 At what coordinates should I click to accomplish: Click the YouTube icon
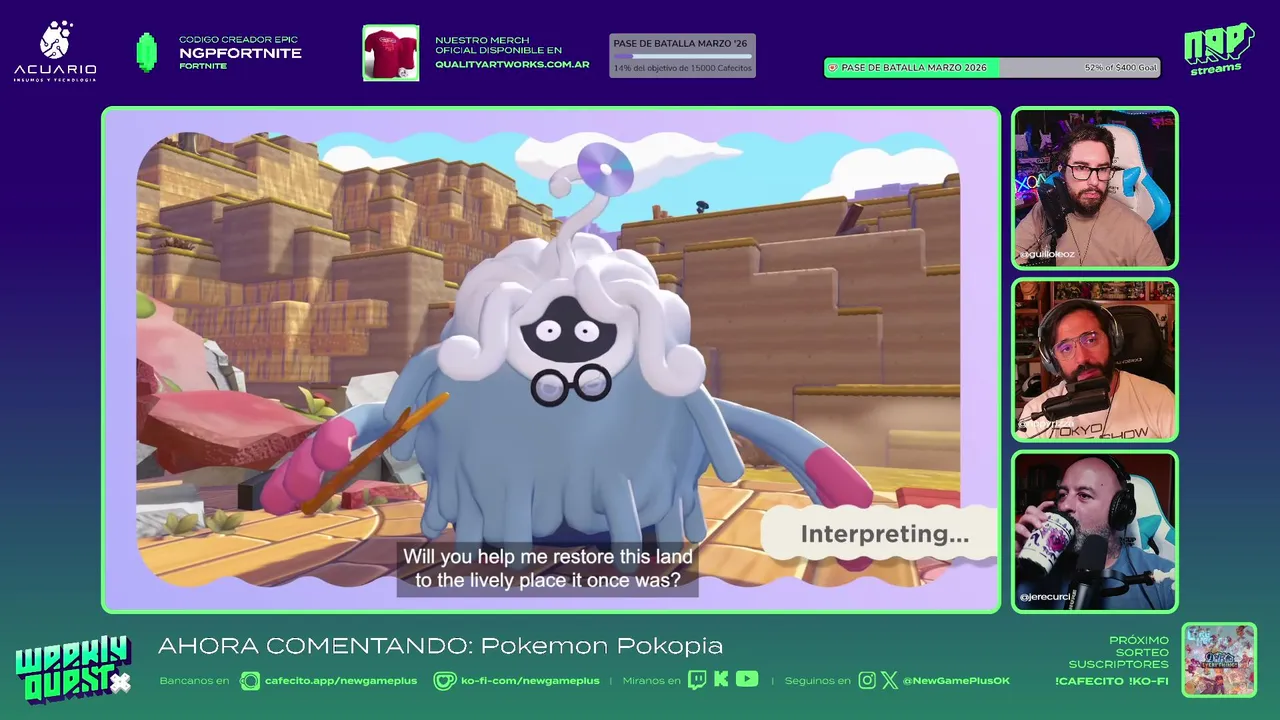(x=747, y=679)
